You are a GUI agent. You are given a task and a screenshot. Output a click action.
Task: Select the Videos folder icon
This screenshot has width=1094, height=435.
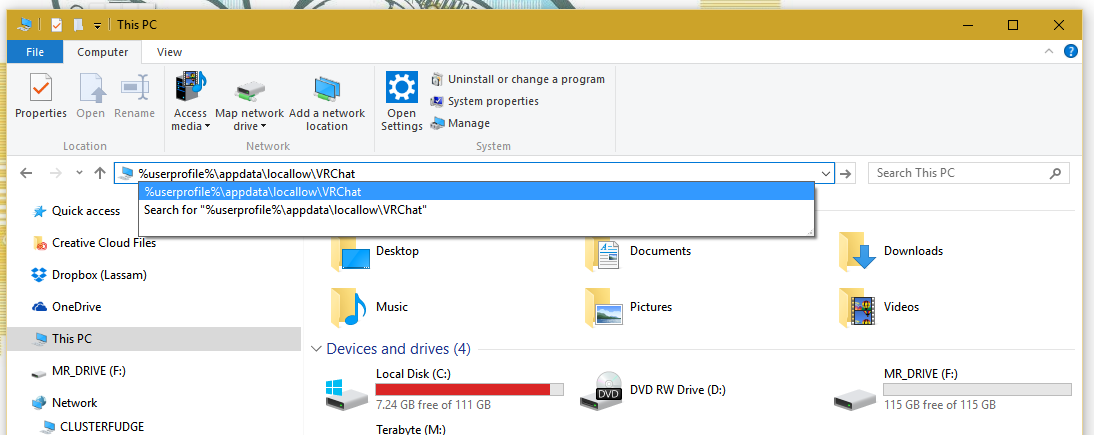click(857, 308)
